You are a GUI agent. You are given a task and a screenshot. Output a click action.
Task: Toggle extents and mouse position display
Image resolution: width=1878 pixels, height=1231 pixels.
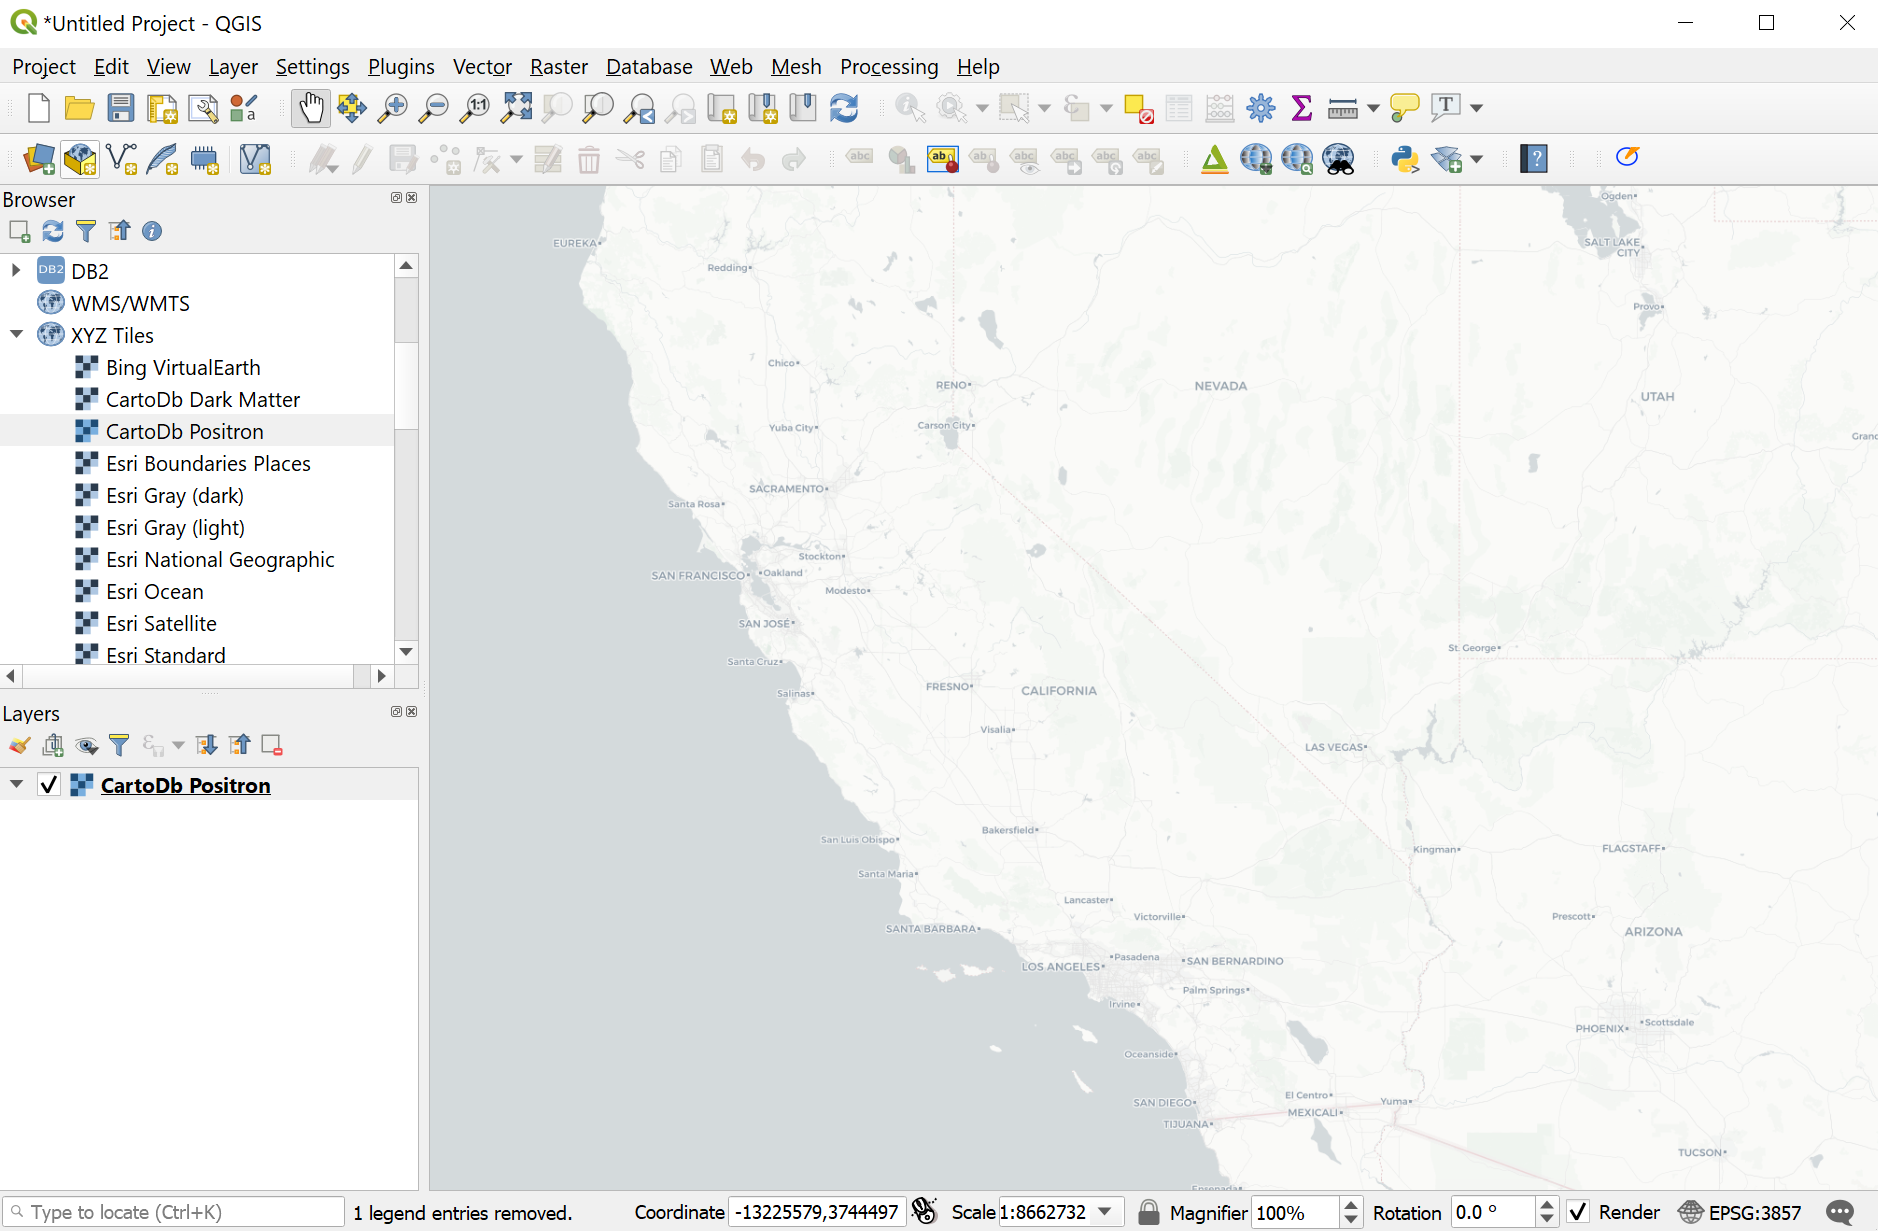coord(925,1212)
